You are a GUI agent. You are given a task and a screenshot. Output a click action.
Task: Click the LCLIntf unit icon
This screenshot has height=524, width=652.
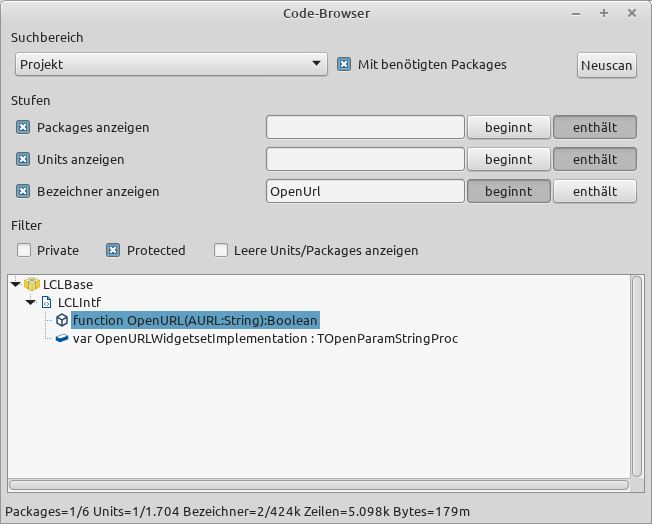[46, 302]
